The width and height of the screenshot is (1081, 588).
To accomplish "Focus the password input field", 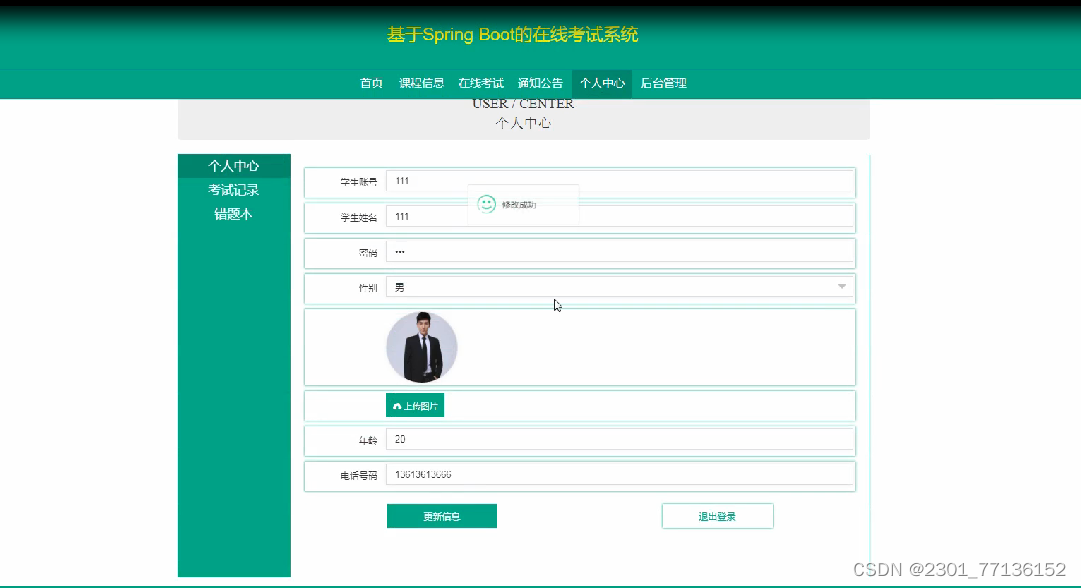I will click(x=620, y=252).
